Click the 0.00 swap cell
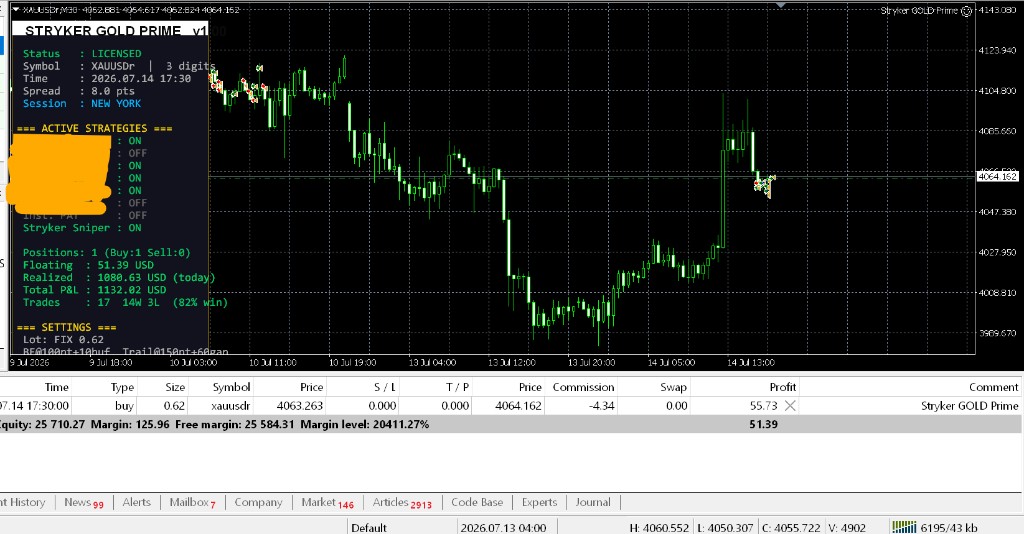Image resolution: width=1024 pixels, height=534 pixels. click(x=677, y=405)
